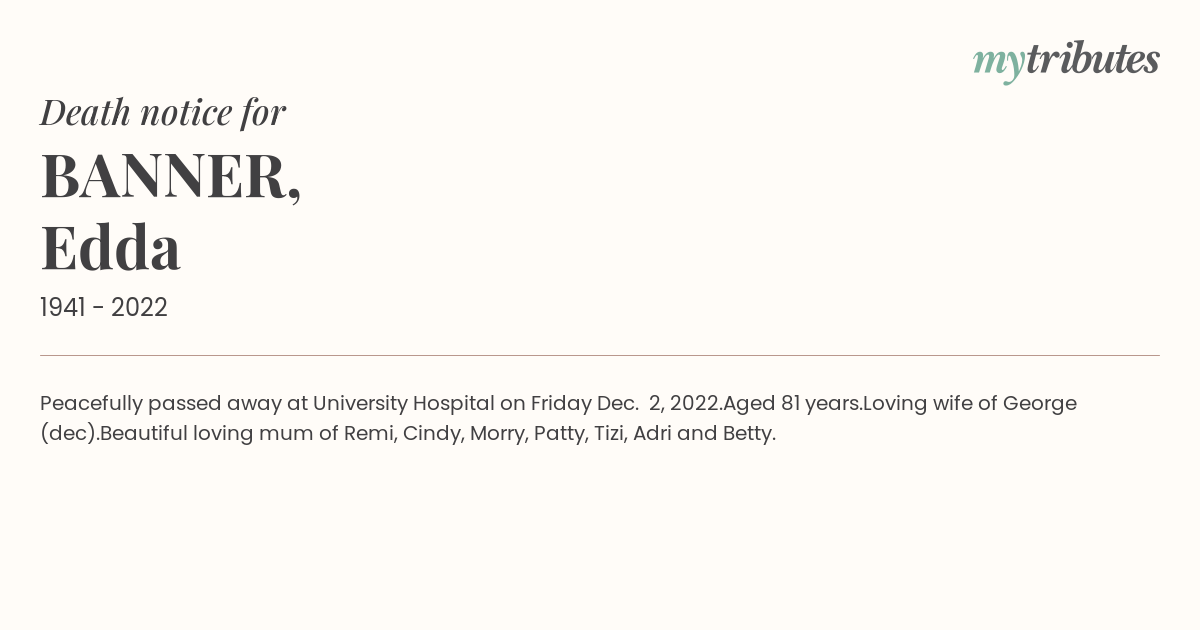This screenshot has height=630, width=1200.
Task: Click the mytributes logo
Action: tap(1066, 61)
